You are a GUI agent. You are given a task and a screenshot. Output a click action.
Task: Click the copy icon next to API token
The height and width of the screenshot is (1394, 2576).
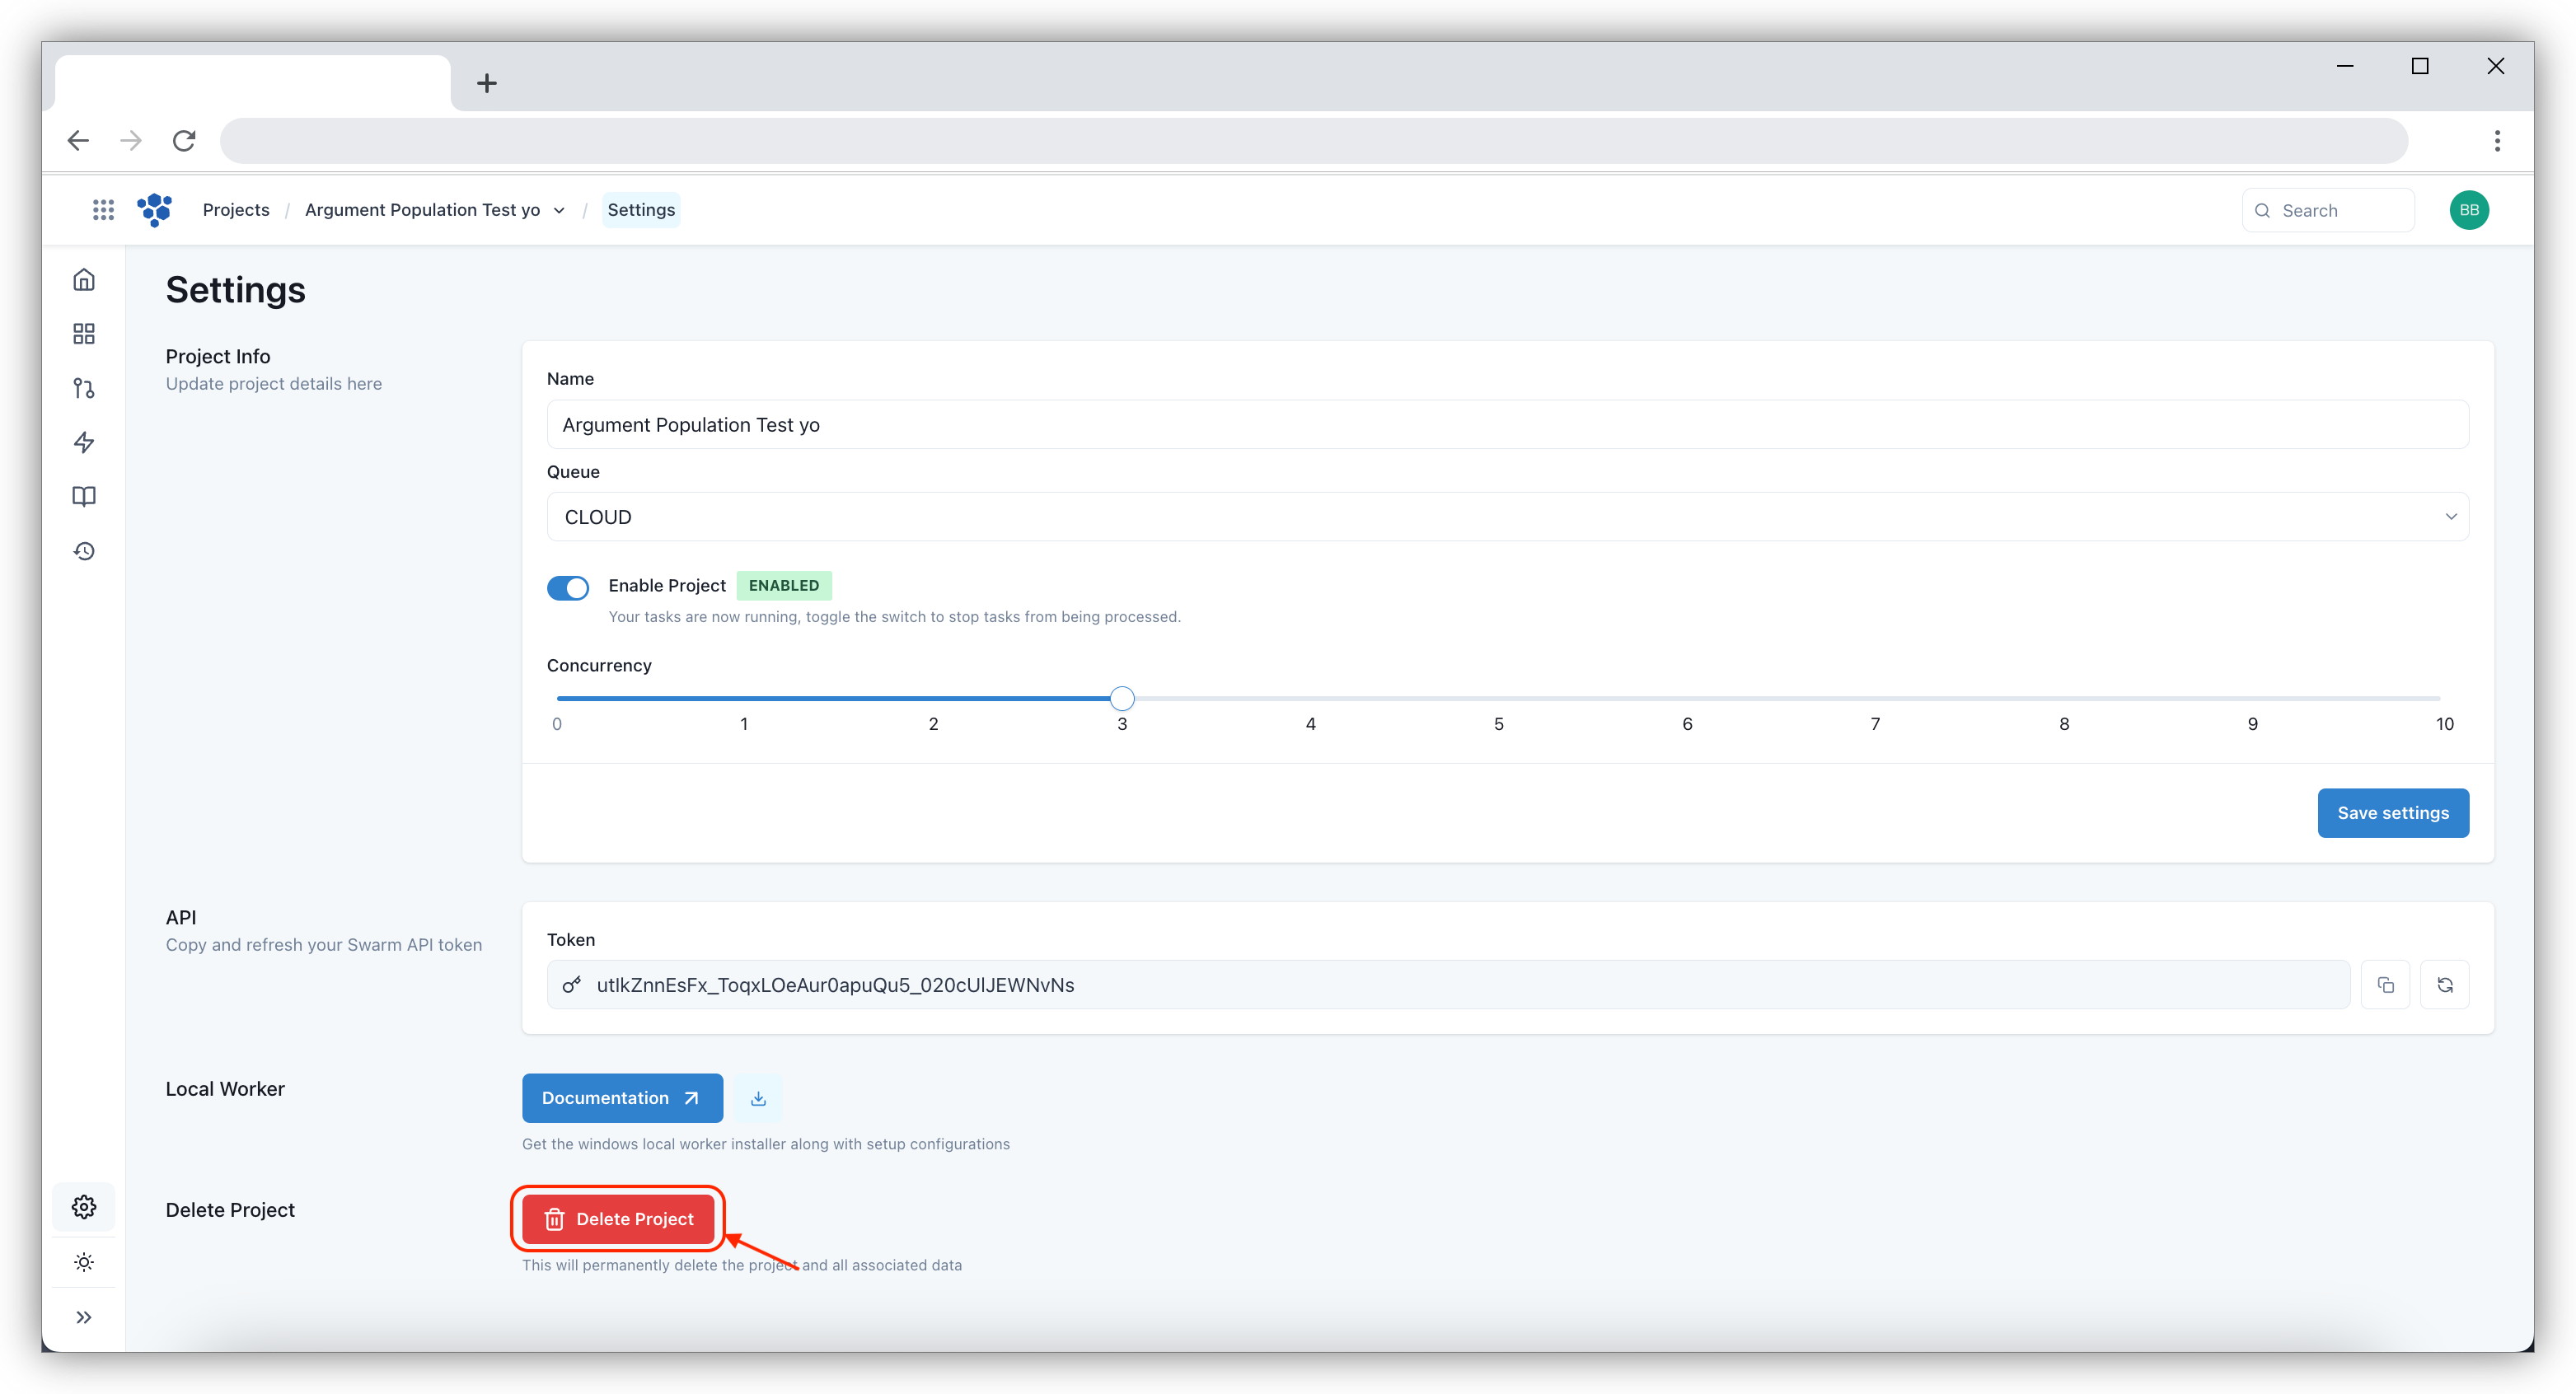click(x=2386, y=984)
